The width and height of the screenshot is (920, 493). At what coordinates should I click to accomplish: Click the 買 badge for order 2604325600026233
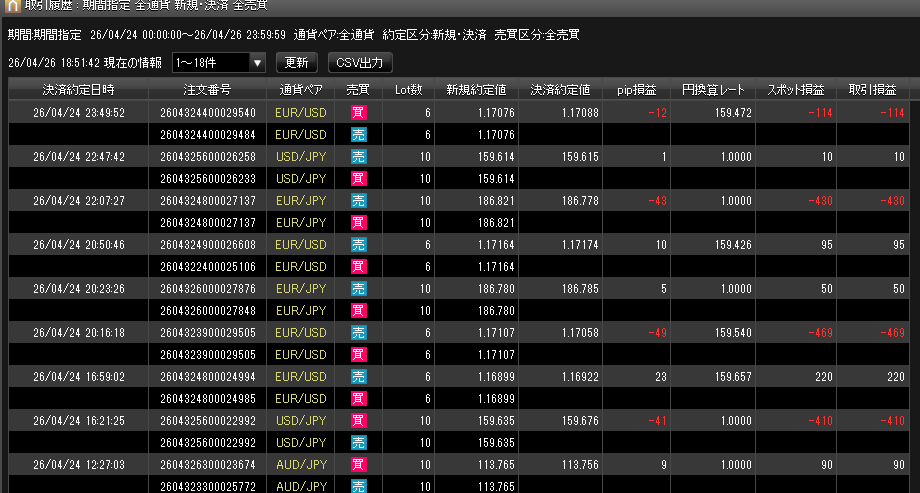(x=359, y=179)
